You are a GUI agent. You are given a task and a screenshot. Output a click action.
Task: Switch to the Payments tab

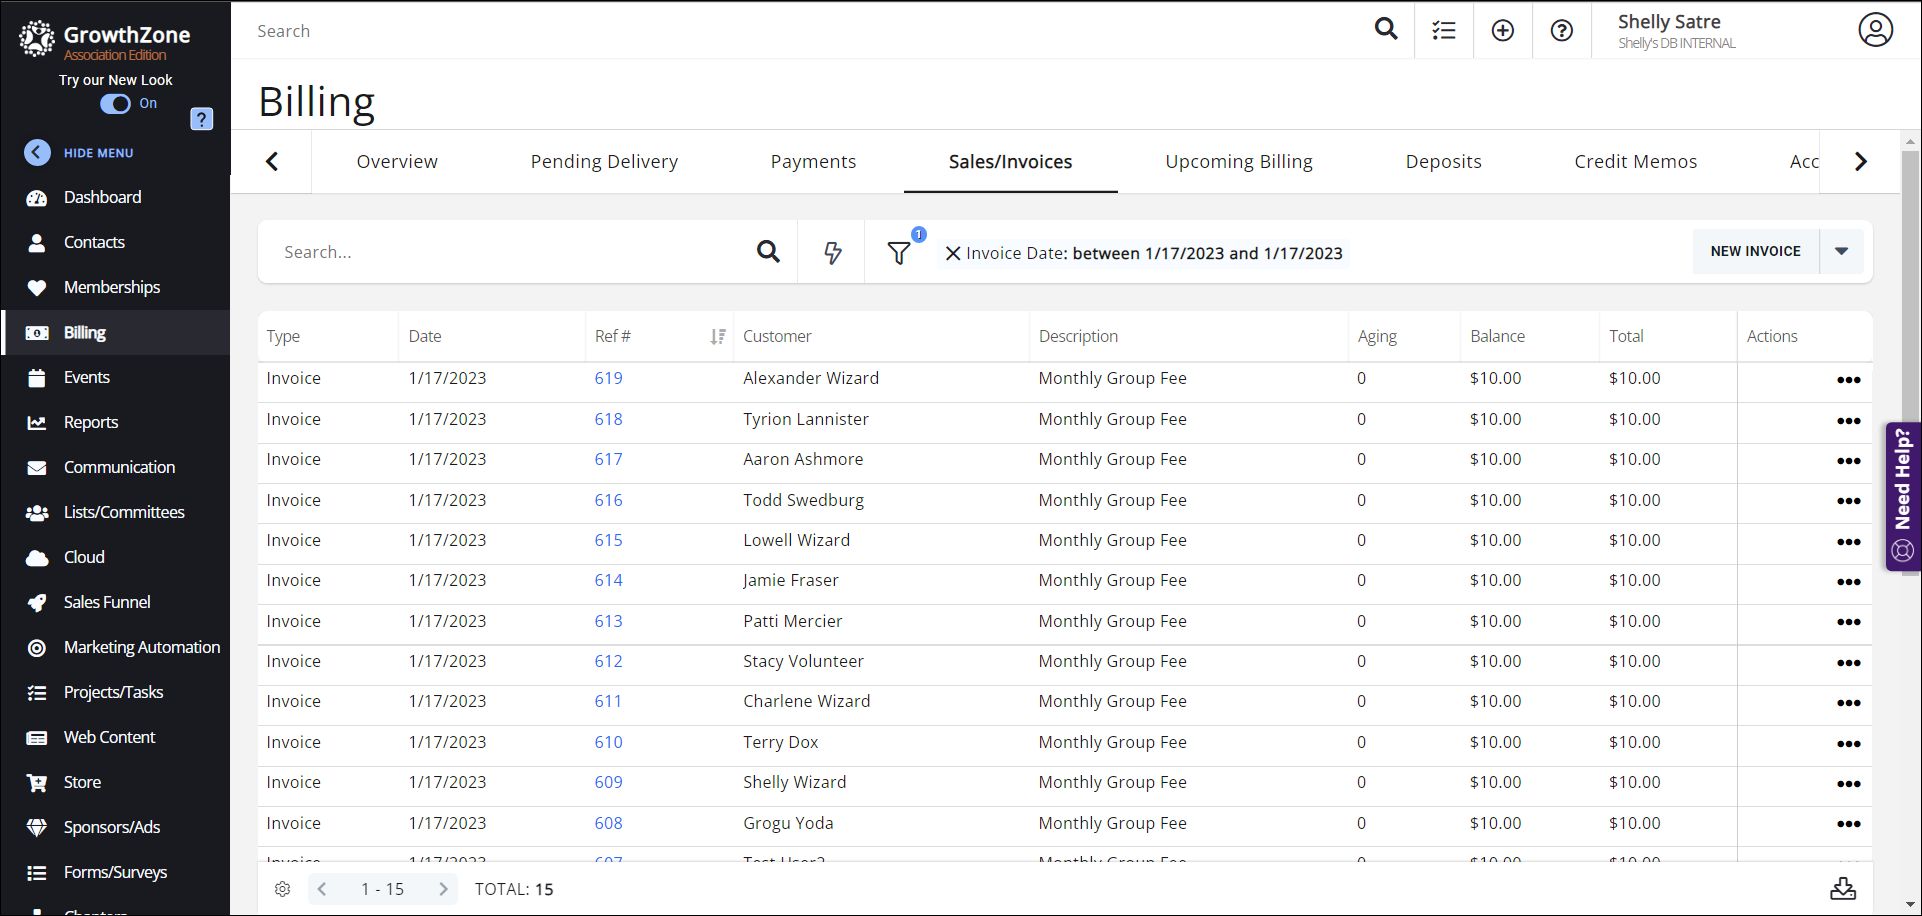813,162
